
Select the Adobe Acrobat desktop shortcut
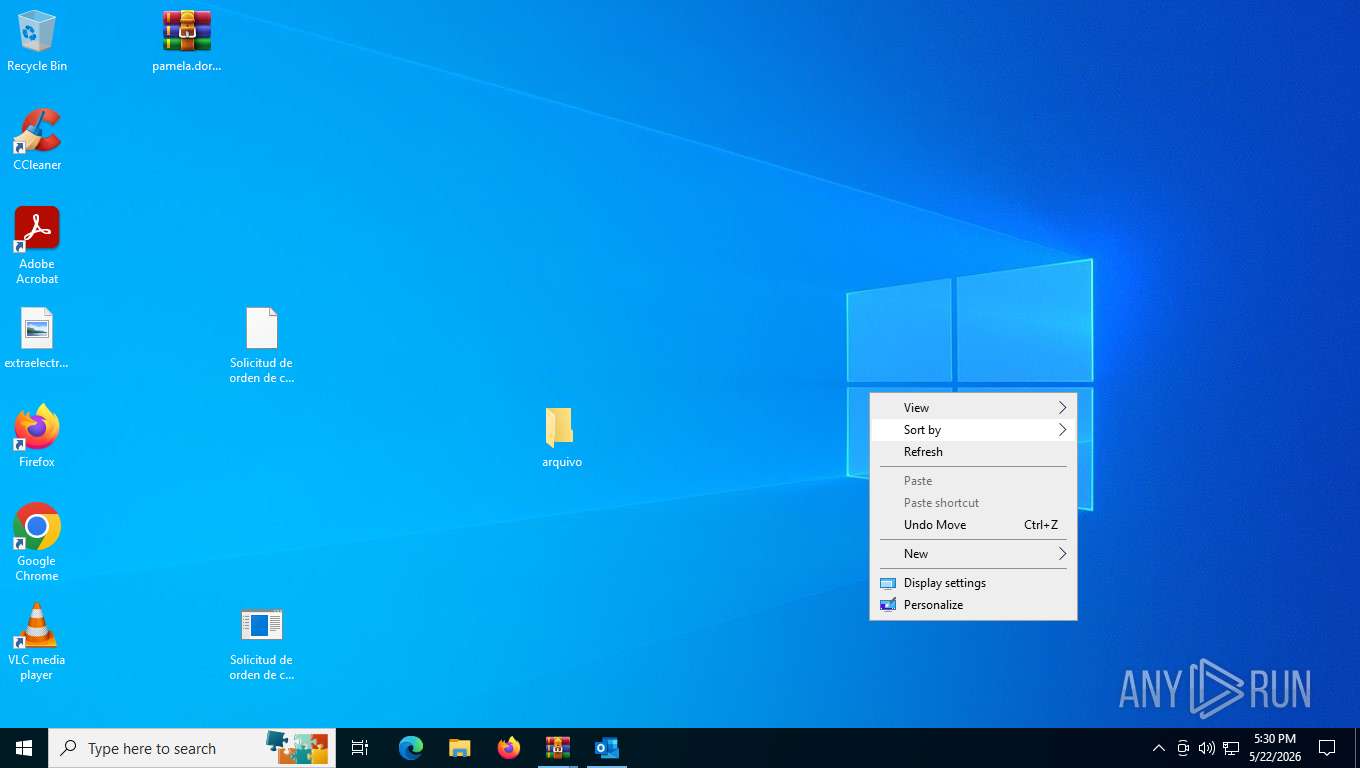pyautogui.click(x=37, y=246)
